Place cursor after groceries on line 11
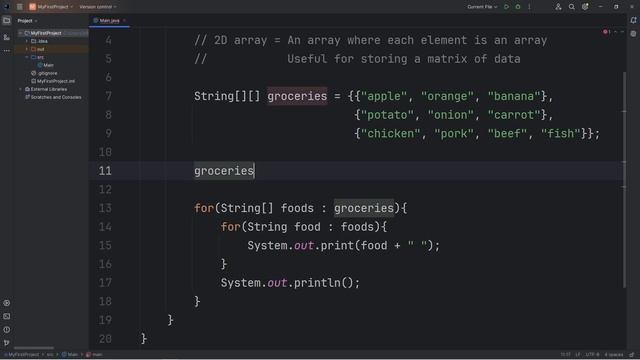This screenshot has width=640, height=360. [x=254, y=171]
